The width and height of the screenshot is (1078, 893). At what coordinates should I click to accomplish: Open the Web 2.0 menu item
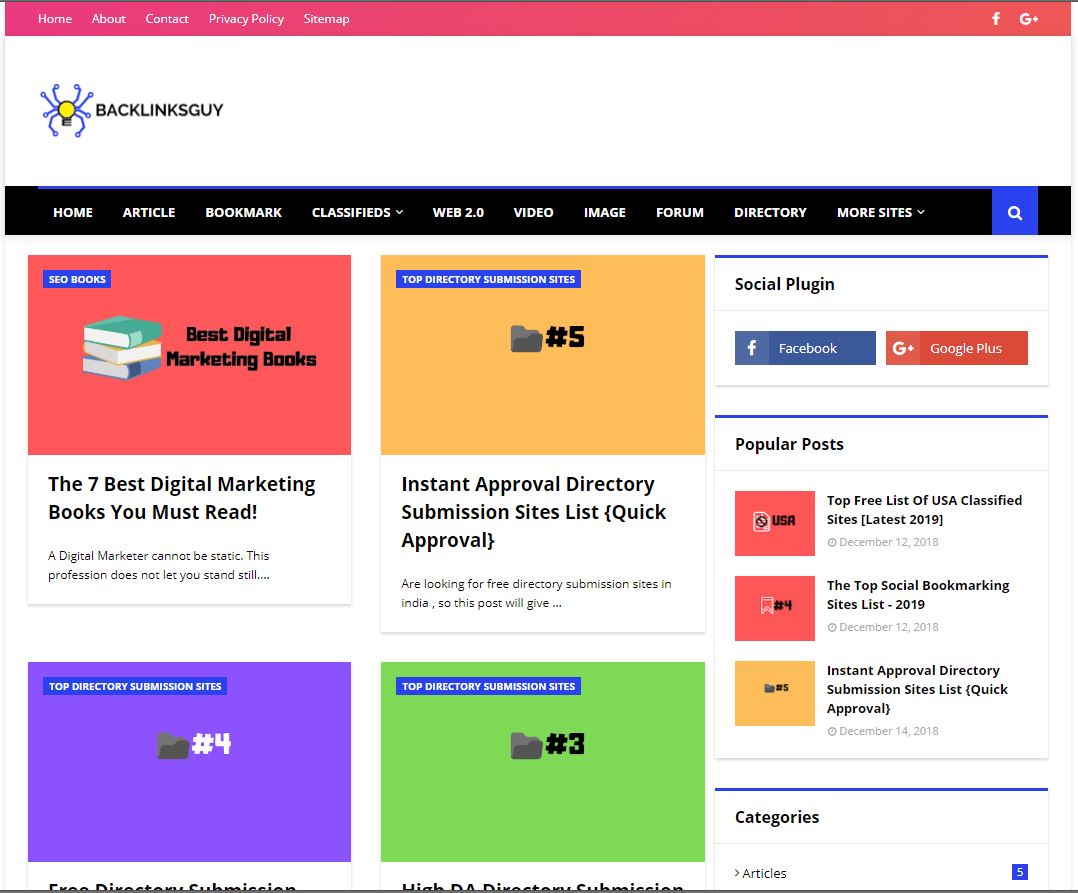tap(458, 212)
